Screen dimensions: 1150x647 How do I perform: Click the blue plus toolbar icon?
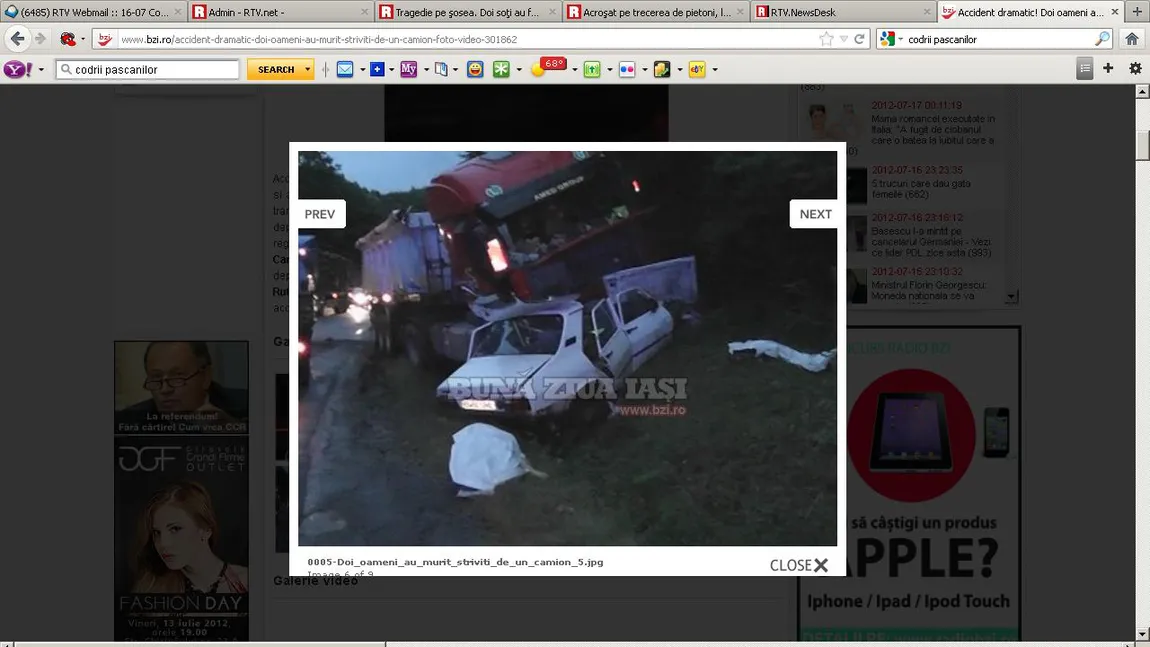coord(377,69)
